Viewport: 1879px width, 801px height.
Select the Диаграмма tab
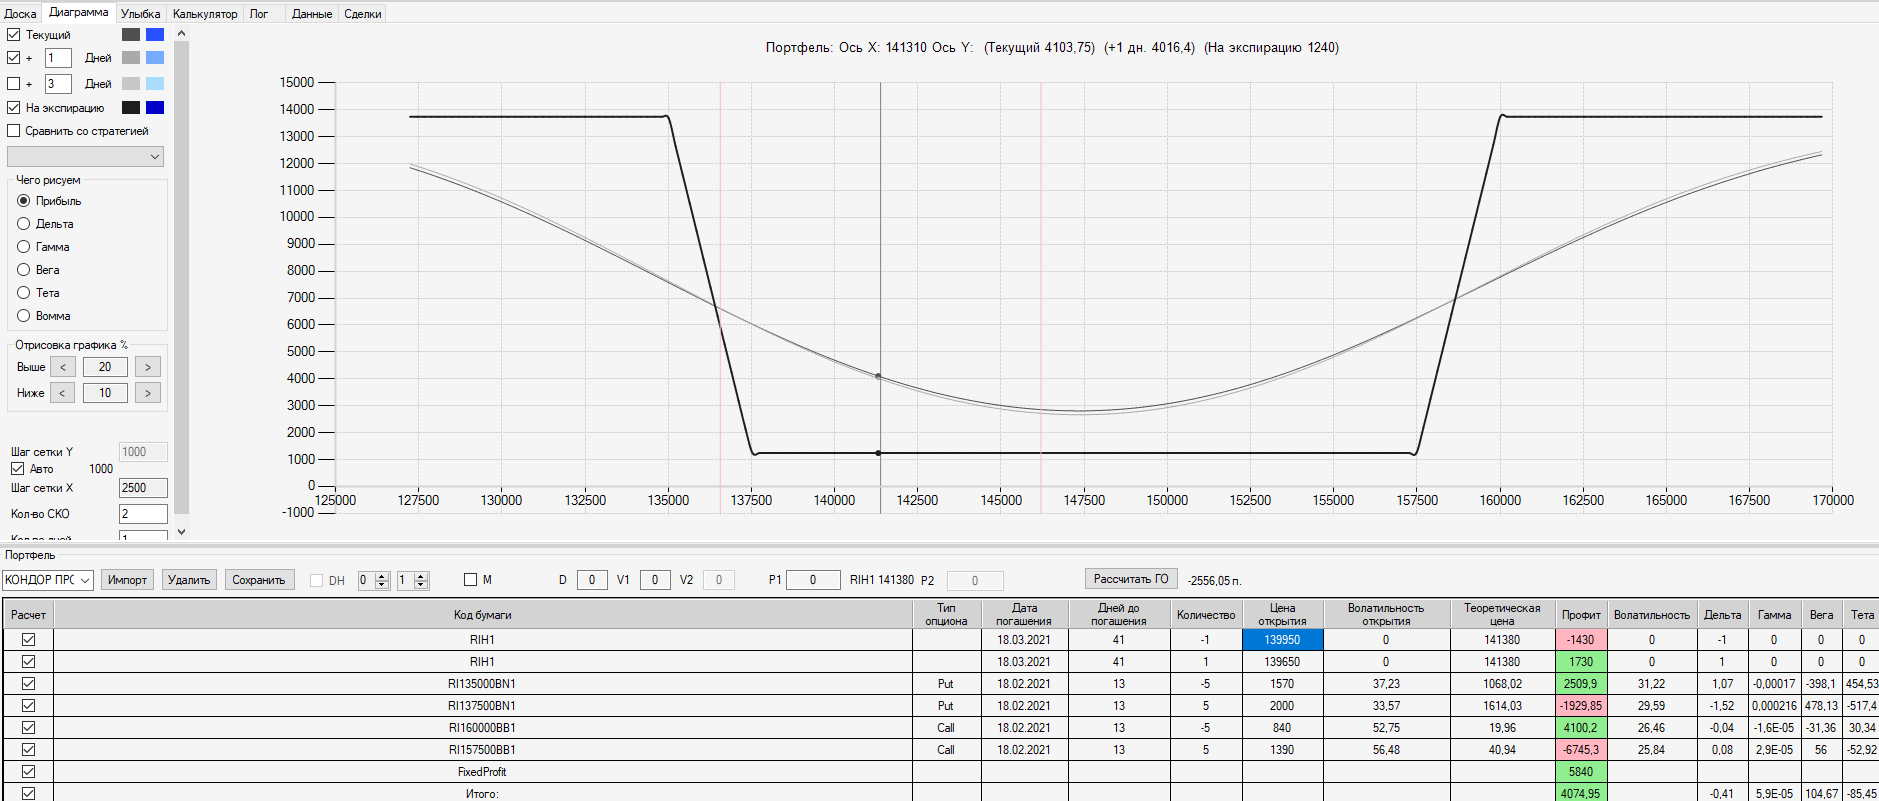point(78,12)
